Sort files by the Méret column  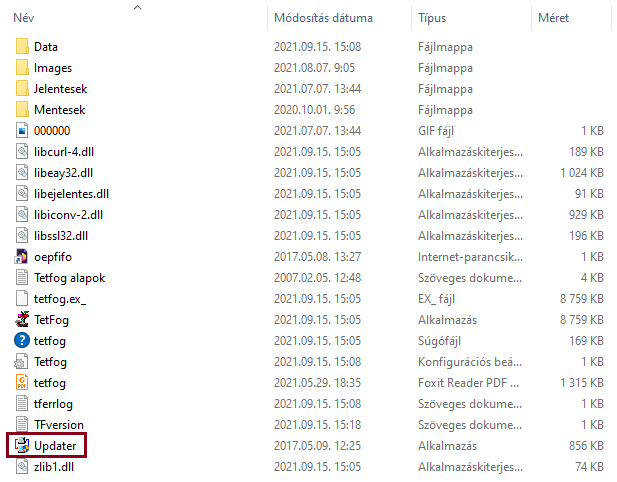[553, 18]
